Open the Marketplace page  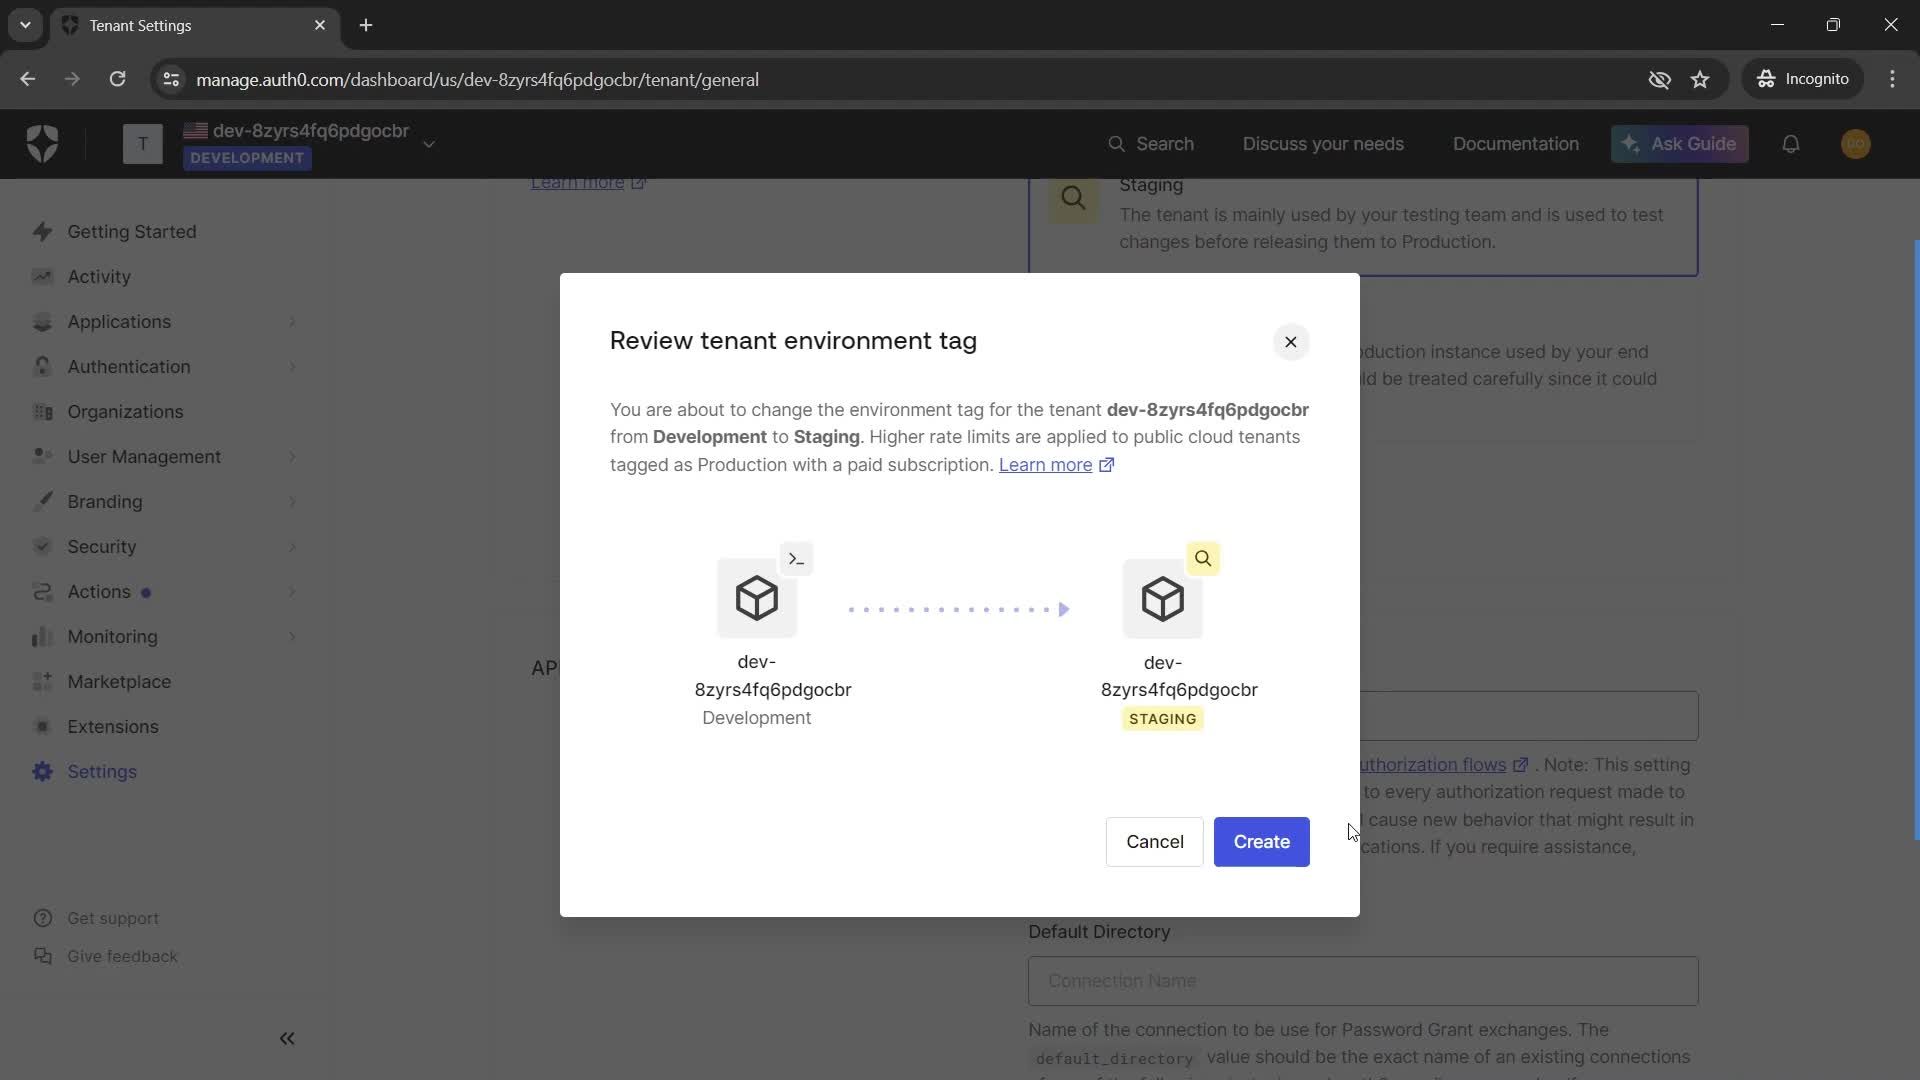click(x=119, y=682)
